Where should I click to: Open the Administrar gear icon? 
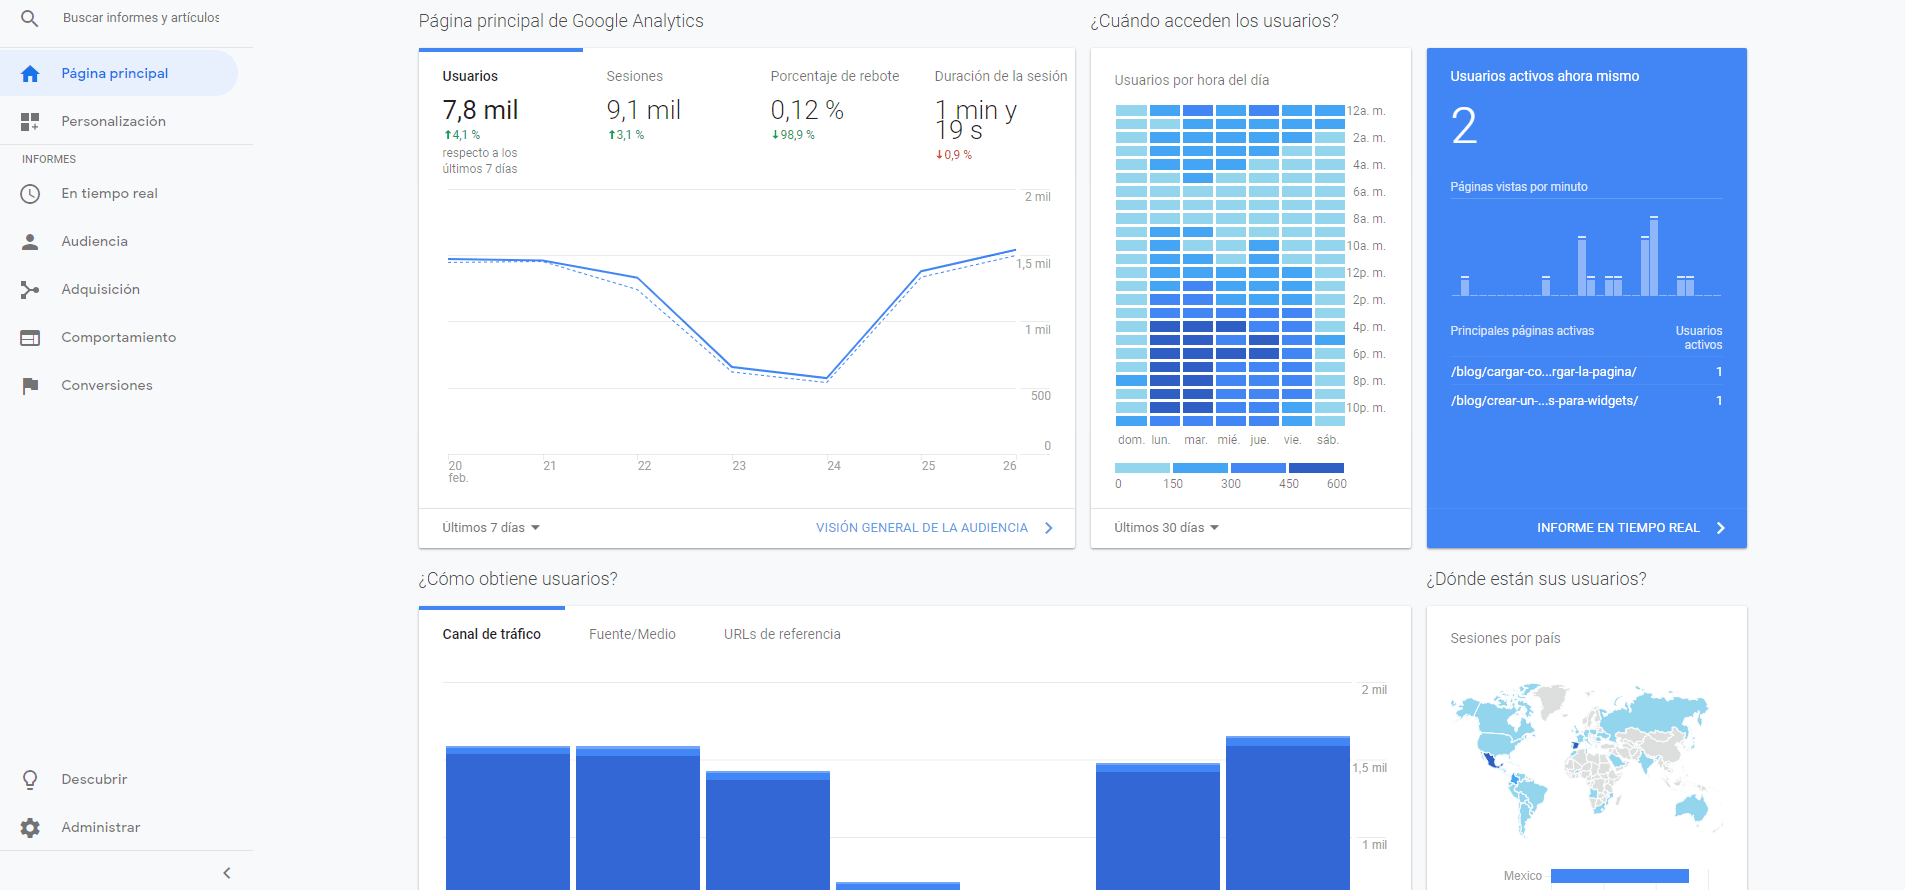pyautogui.click(x=30, y=828)
